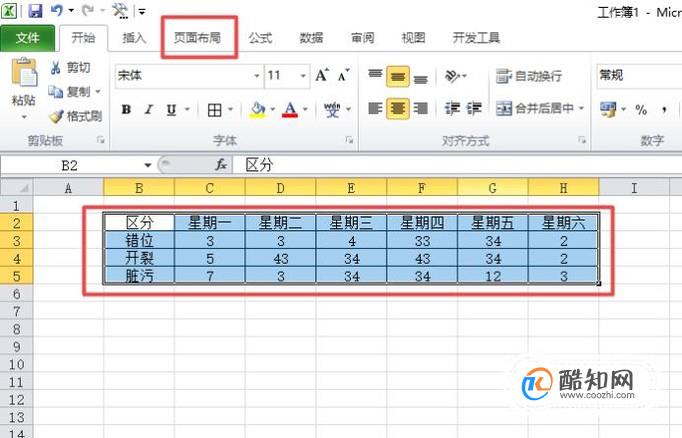The image size is (682, 438).
Task: Click the Undo arrow icon
Action: pos(57,10)
